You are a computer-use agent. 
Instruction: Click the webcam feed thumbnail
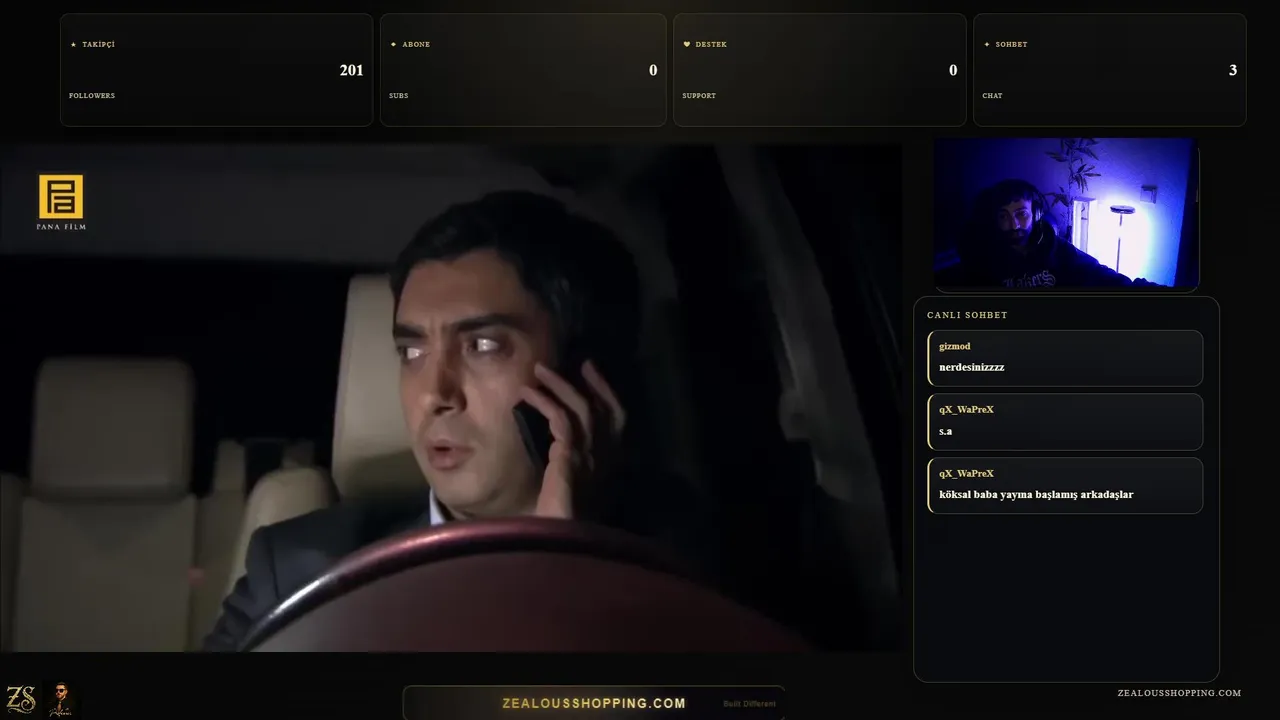[x=1066, y=213]
